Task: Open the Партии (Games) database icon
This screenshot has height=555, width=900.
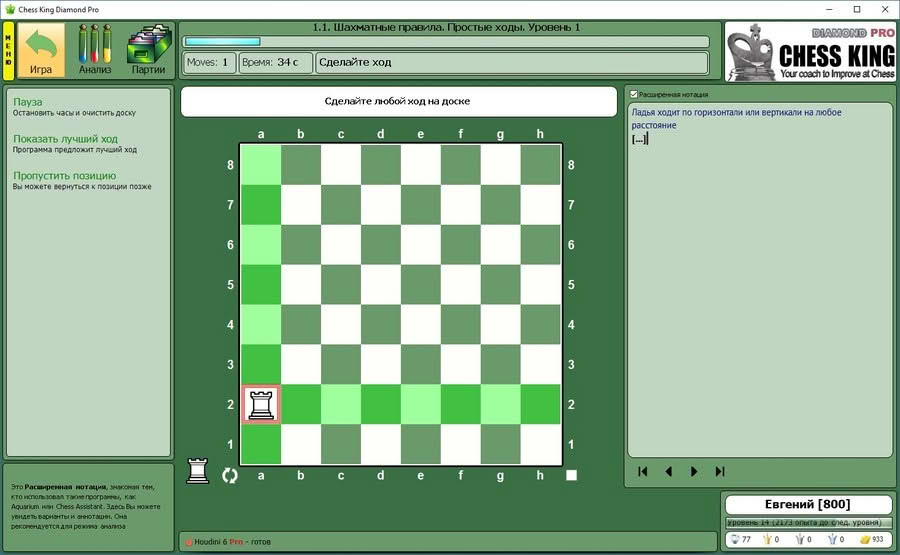Action: (148, 50)
